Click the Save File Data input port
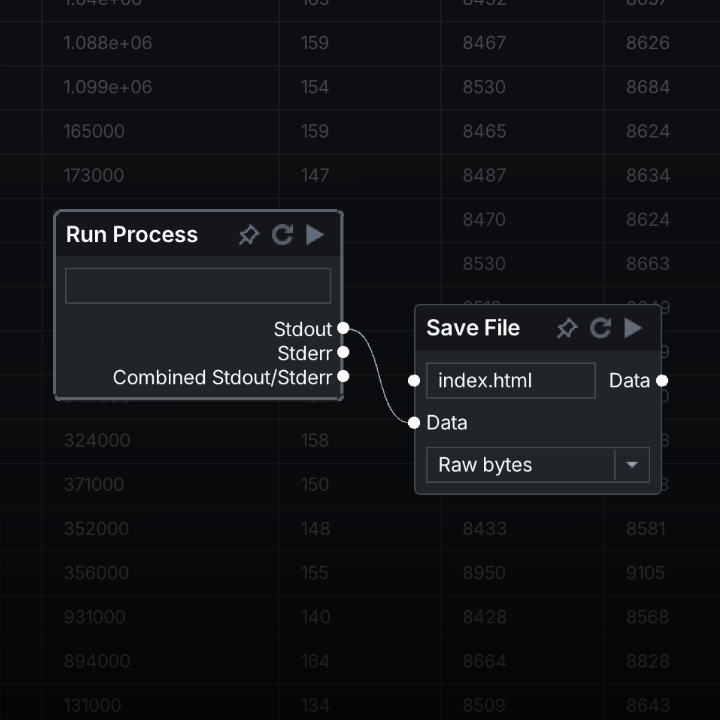The width and height of the screenshot is (720, 720). [x=414, y=422]
